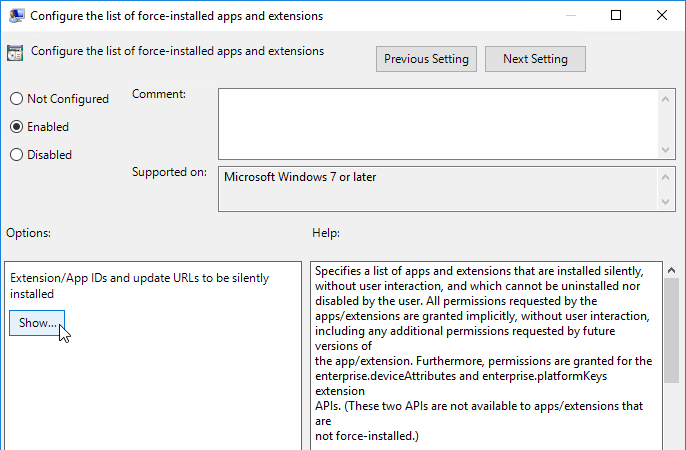The image size is (686, 450).
Task: Click Supported on scroll up arrow
Action: pos(665,177)
